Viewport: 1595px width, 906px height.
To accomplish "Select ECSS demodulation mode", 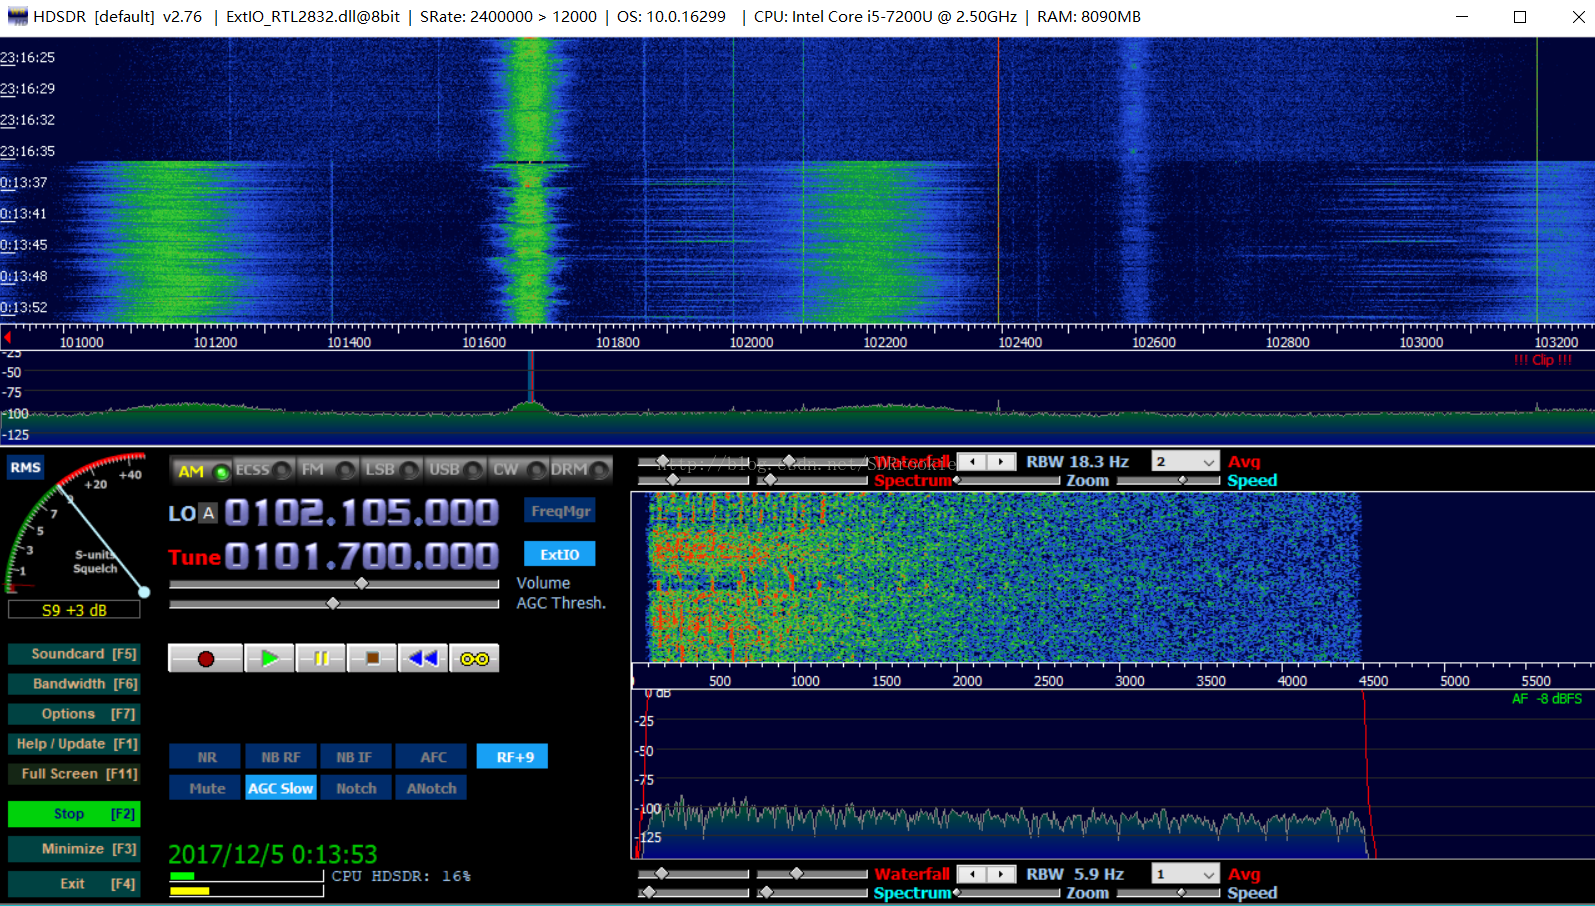I will coord(263,470).
